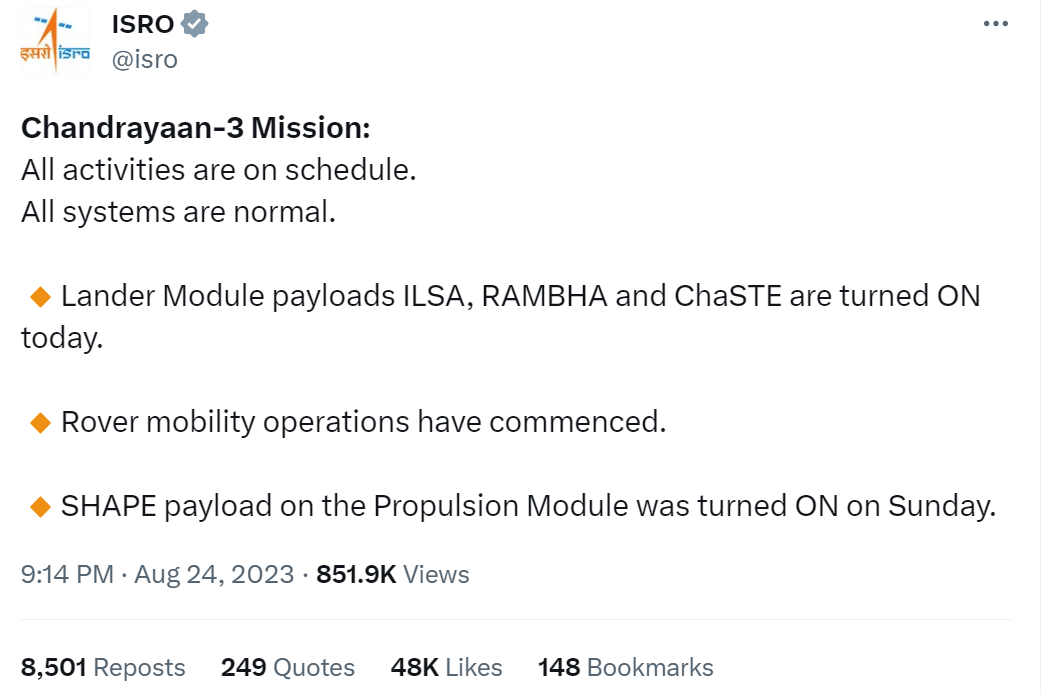Show the 249 Quotes list
The image size is (1043, 695).
click(288, 667)
